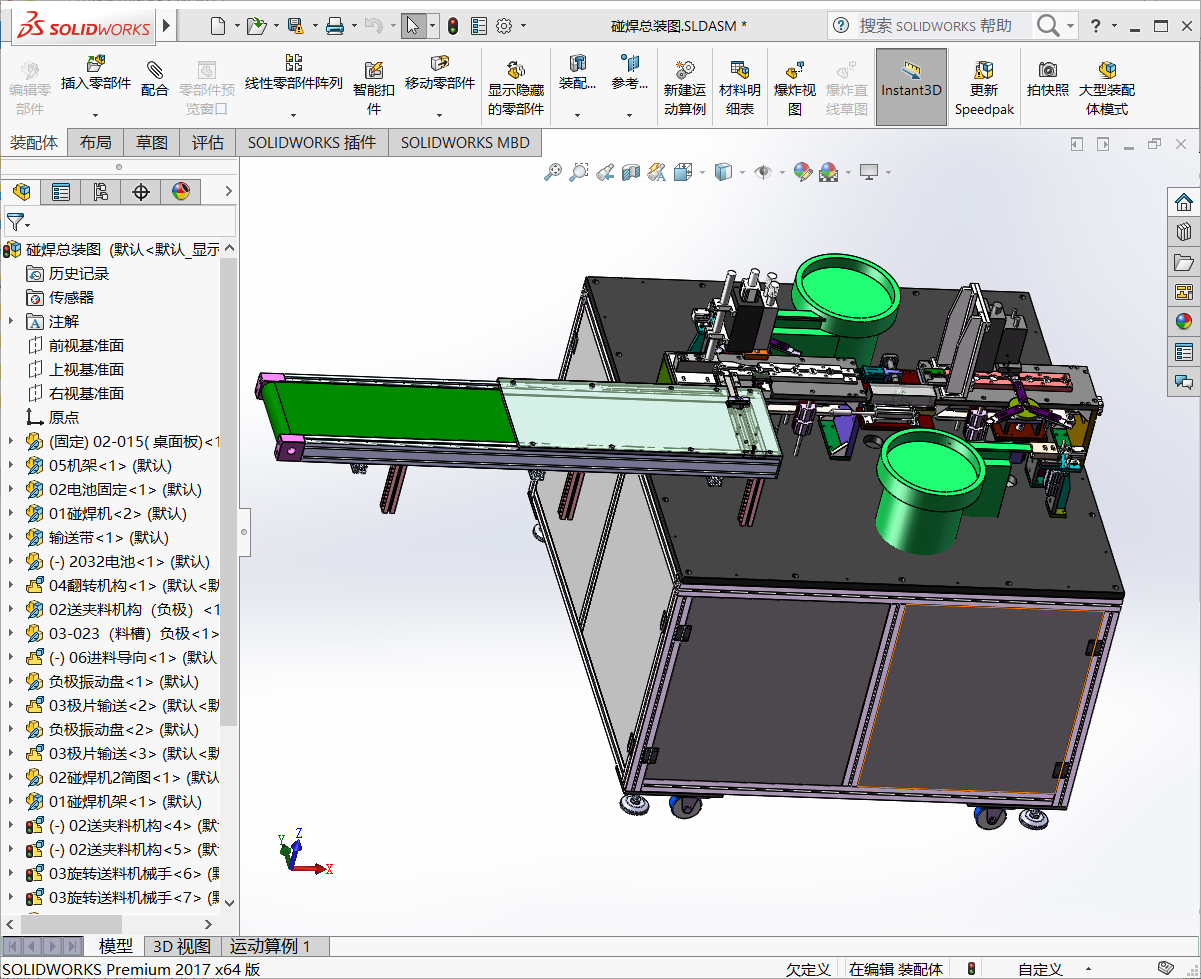Click the Zoom to Fit magnifier icon
The height and width of the screenshot is (979, 1201).
click(x=553, y=173)
